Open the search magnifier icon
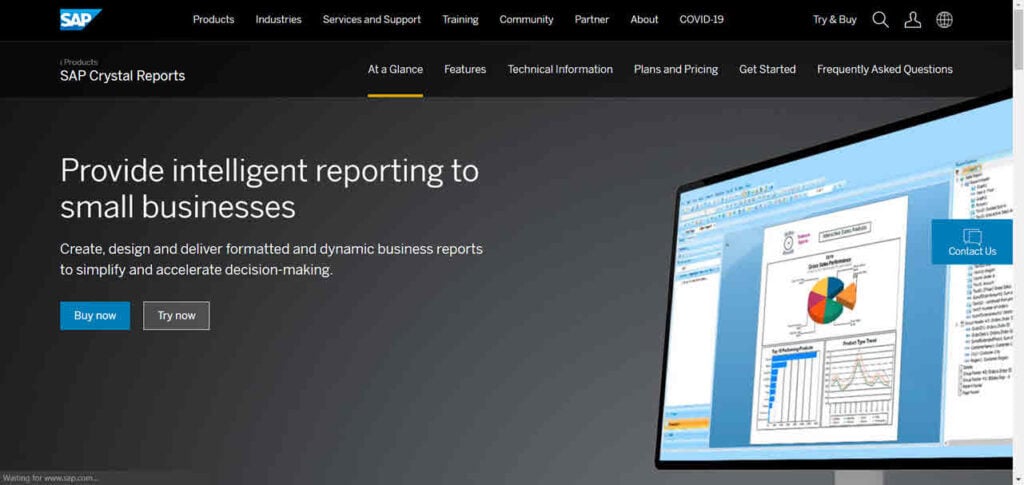Screen dimensions: 1024x485 [880, 20]
